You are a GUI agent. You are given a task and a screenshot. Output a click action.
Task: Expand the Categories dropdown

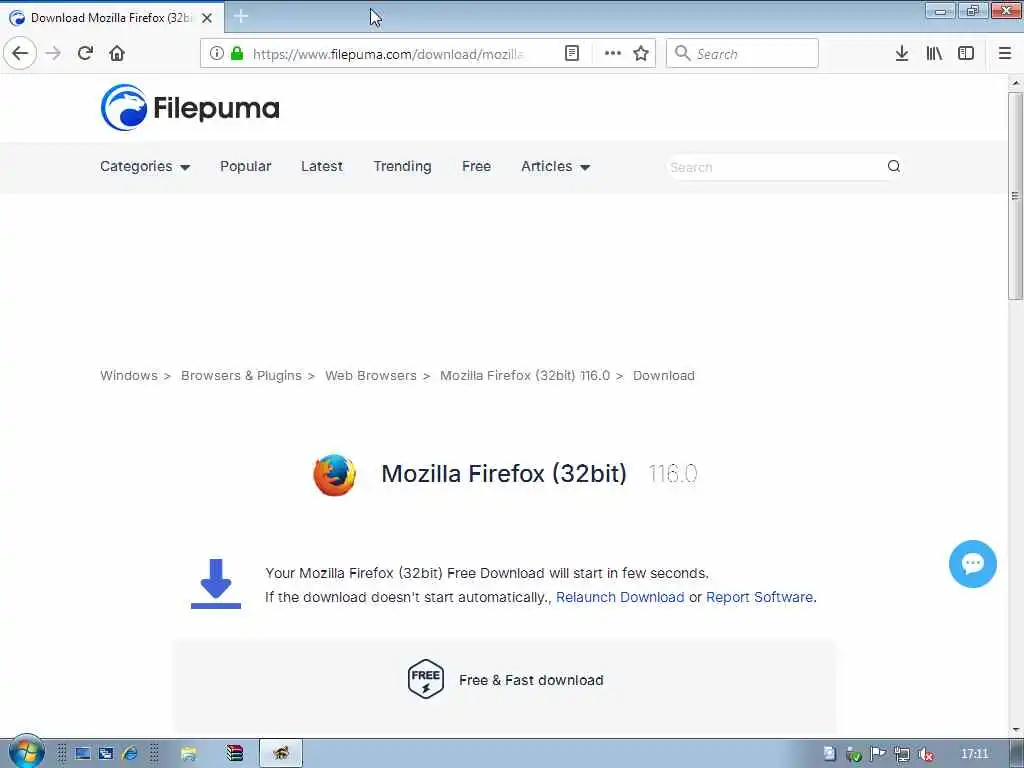tap(145, 167)
